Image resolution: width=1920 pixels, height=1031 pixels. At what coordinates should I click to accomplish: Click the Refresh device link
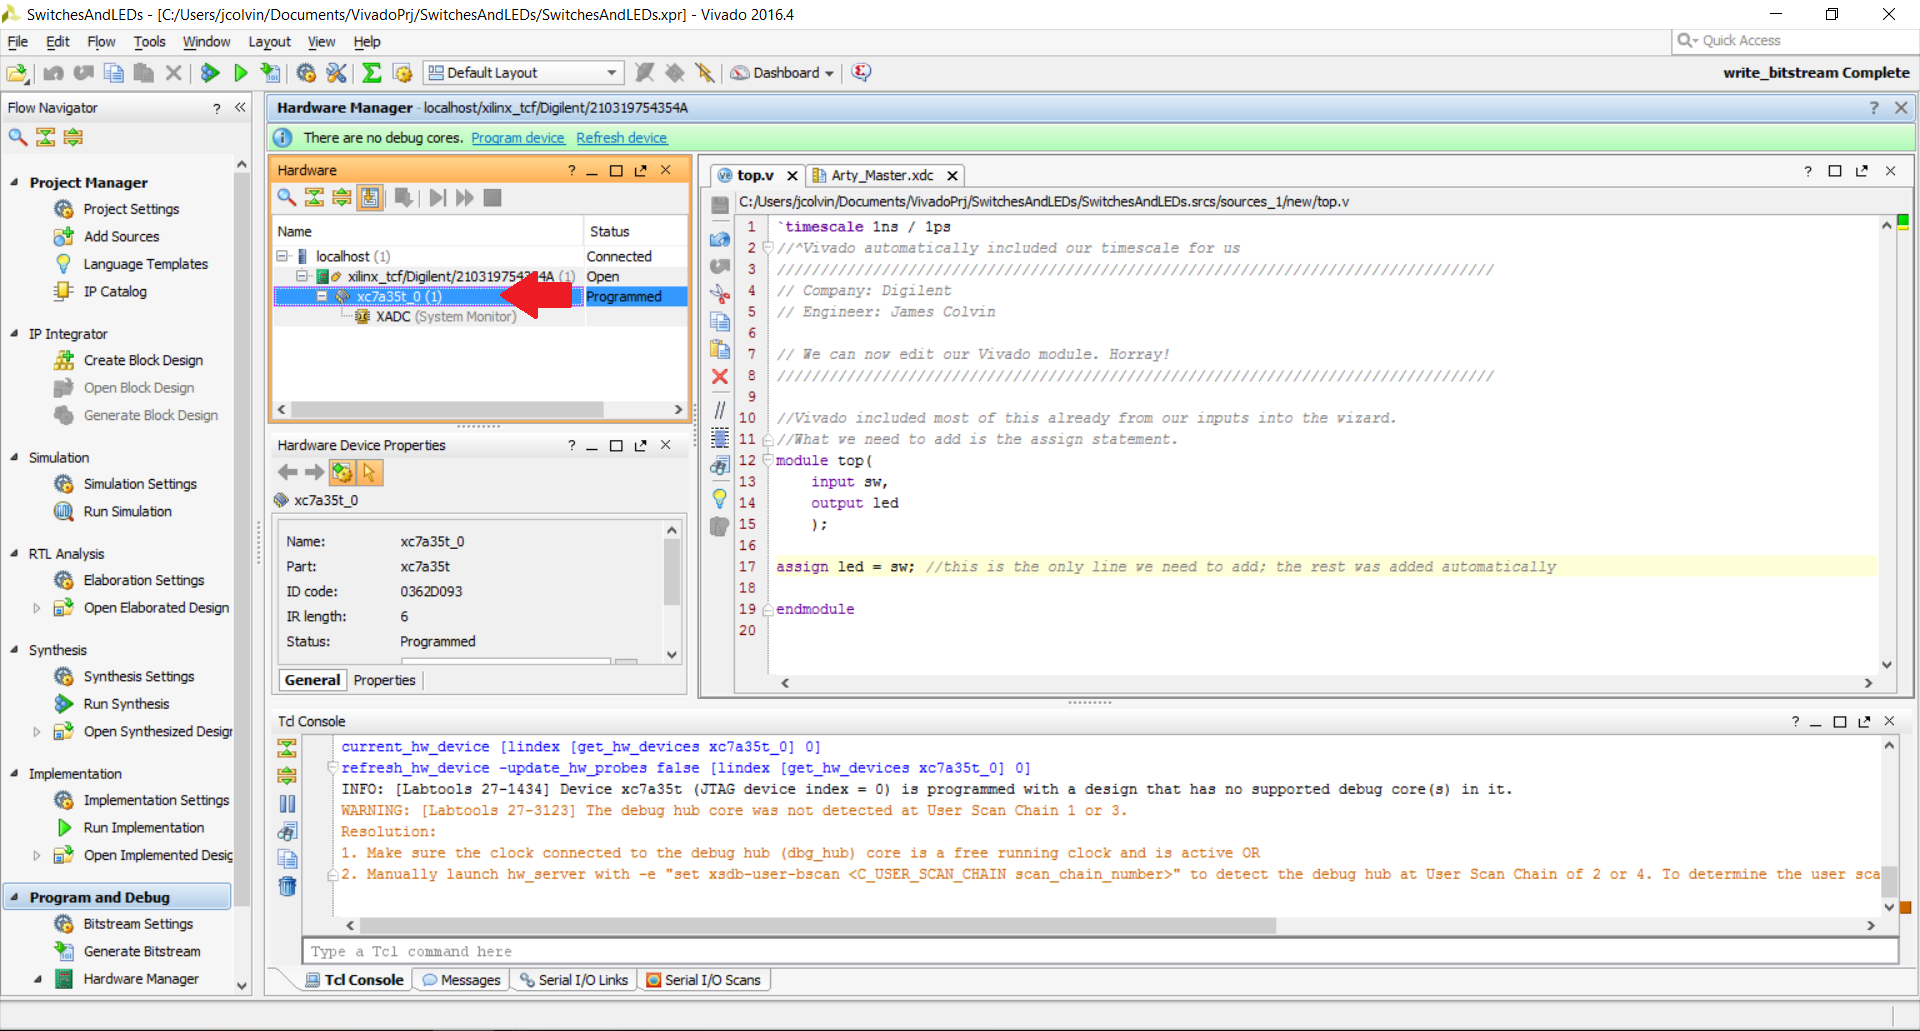pos(621,138)
